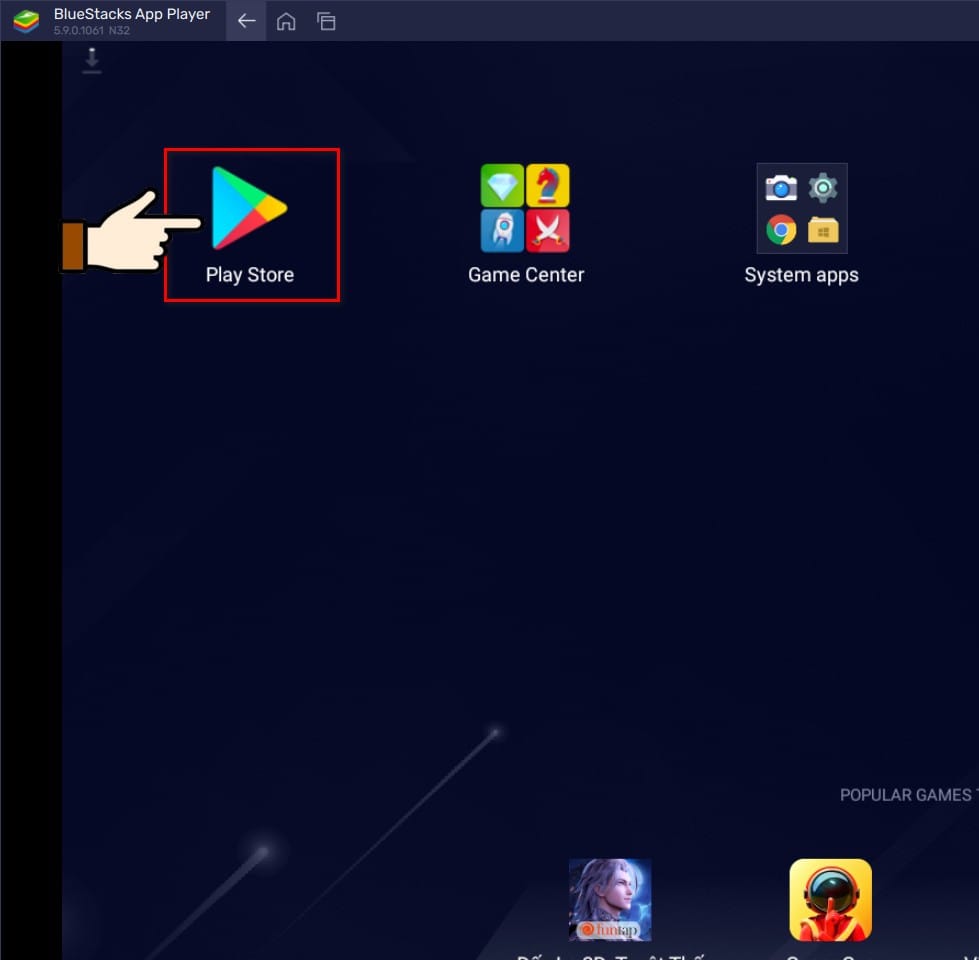
Task: Open Settings gear in System apps
Action: [x=823, y=187]
